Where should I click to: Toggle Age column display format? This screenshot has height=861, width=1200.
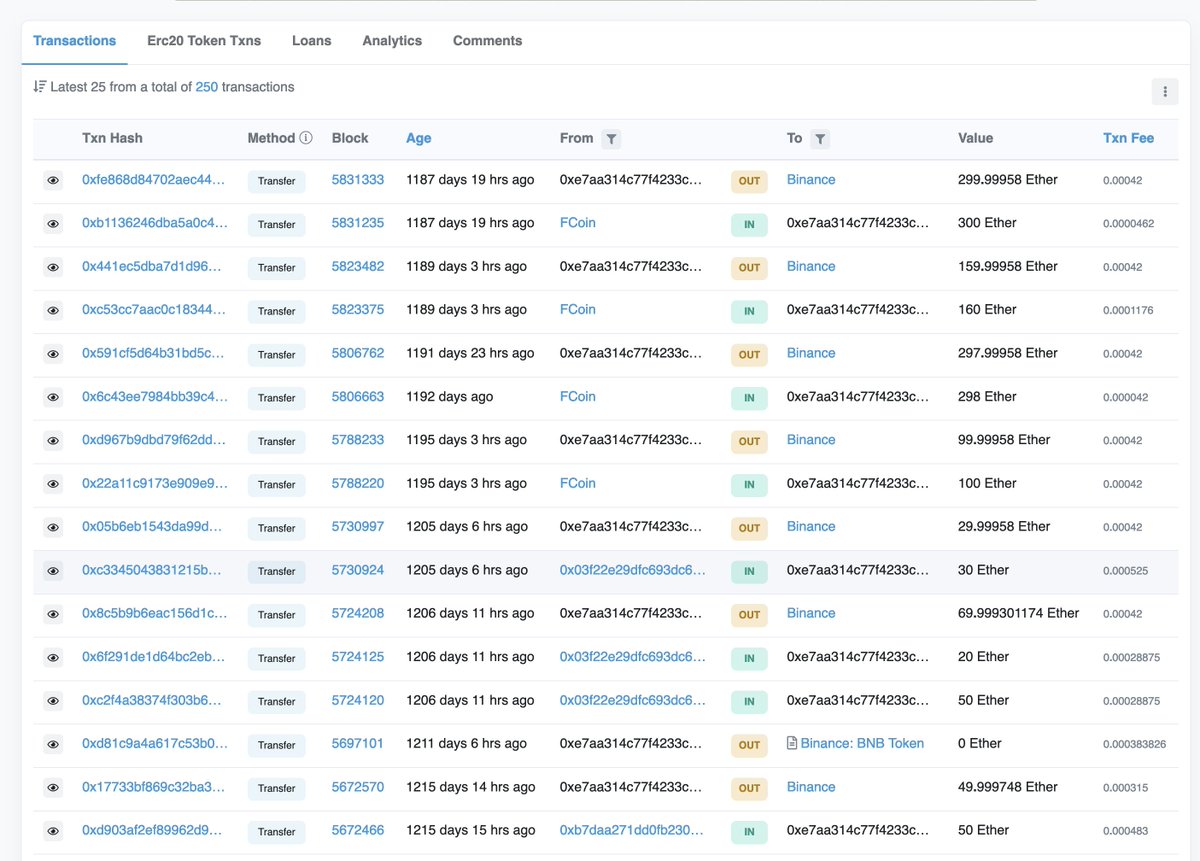[418, 138]
